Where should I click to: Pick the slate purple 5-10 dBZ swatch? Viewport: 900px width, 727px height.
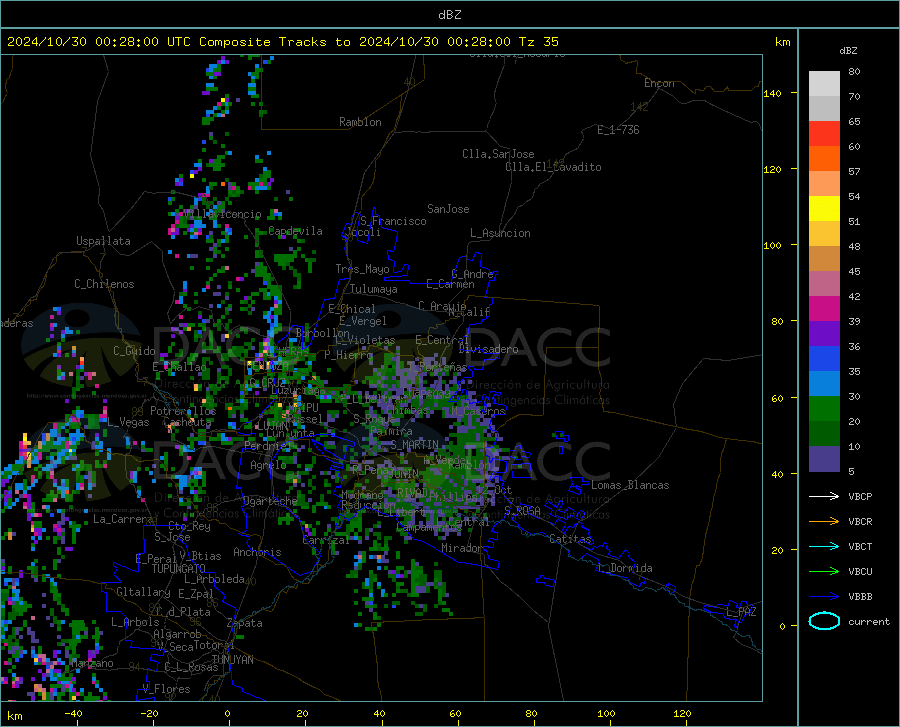pyautogui.click(x=824, y=459)
